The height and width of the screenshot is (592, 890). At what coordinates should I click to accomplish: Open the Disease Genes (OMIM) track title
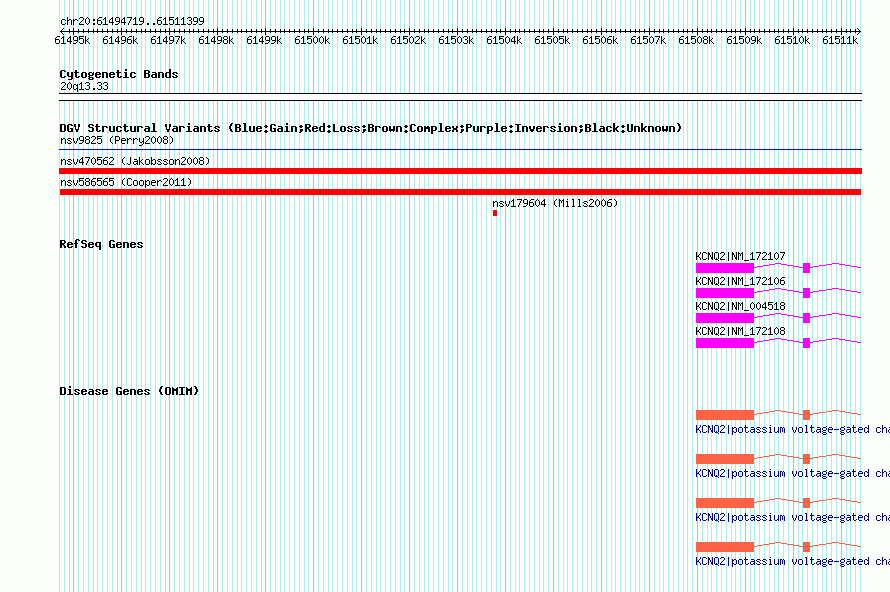point(129,391)
